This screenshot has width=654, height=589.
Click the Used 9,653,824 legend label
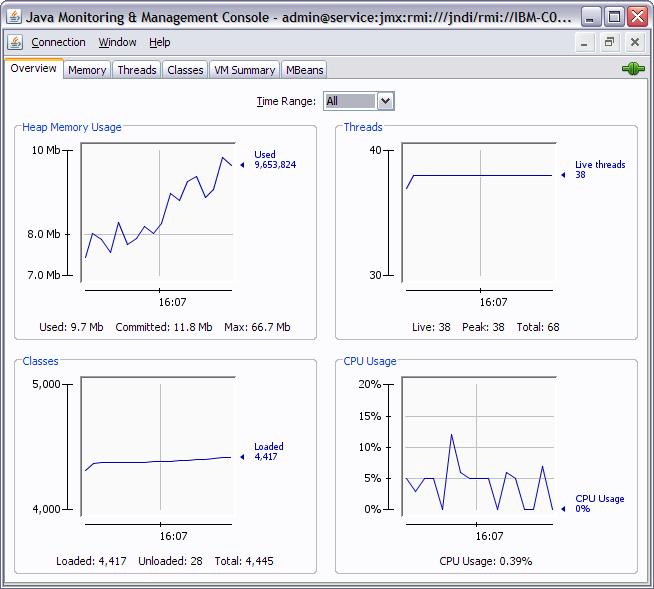click(x=275, y=159)
